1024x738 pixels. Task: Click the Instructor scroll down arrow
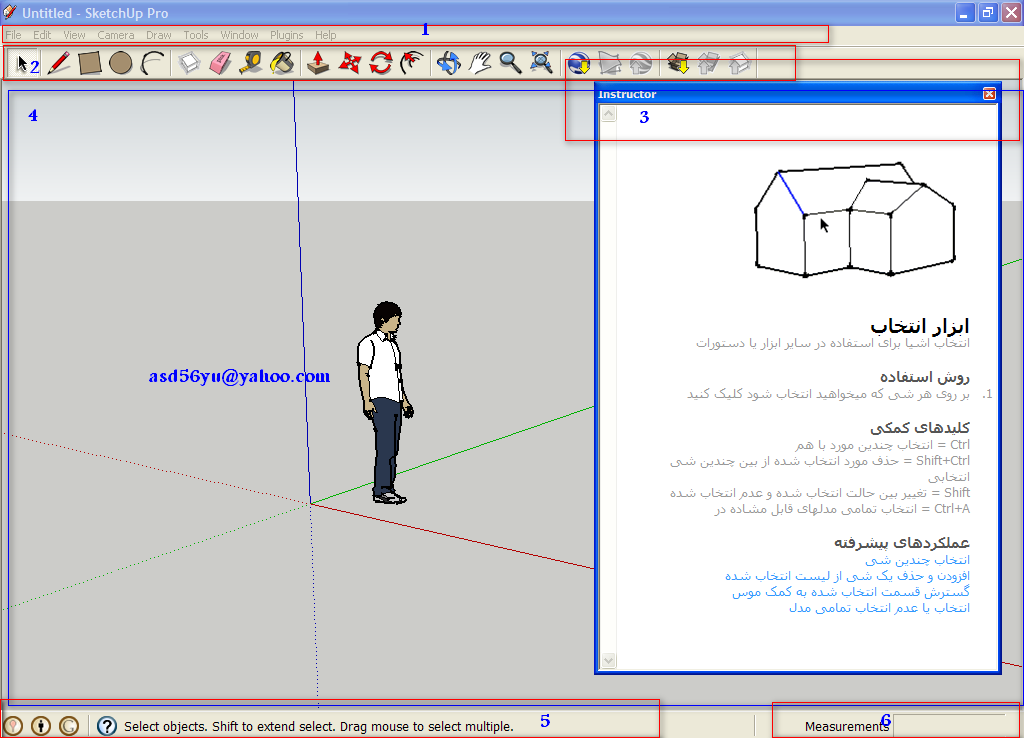(x=609, y=660)
